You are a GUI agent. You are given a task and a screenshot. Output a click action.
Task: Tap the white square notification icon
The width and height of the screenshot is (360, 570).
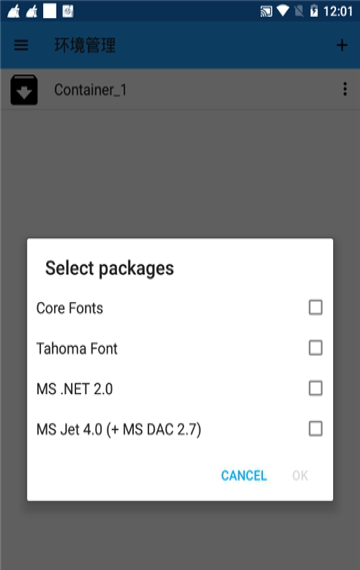[50, 11]
